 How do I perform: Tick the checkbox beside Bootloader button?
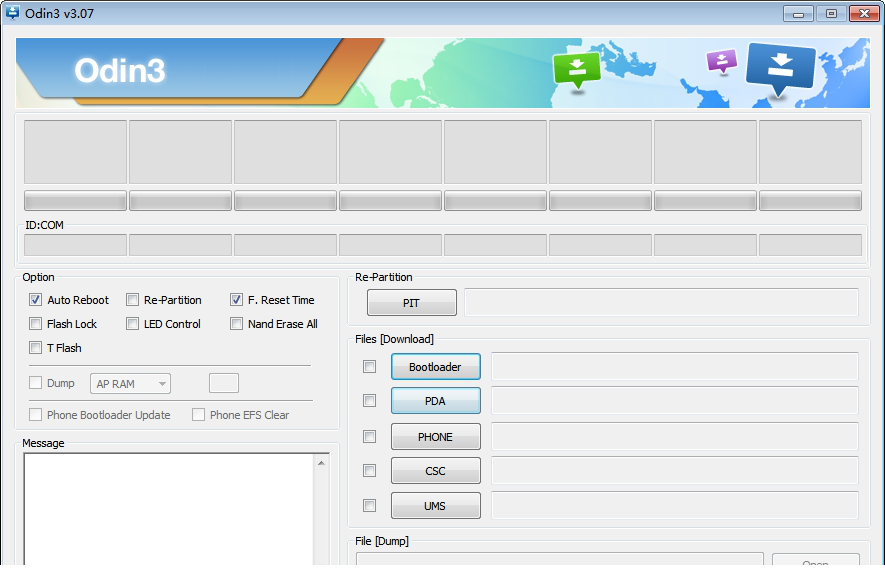370,367
